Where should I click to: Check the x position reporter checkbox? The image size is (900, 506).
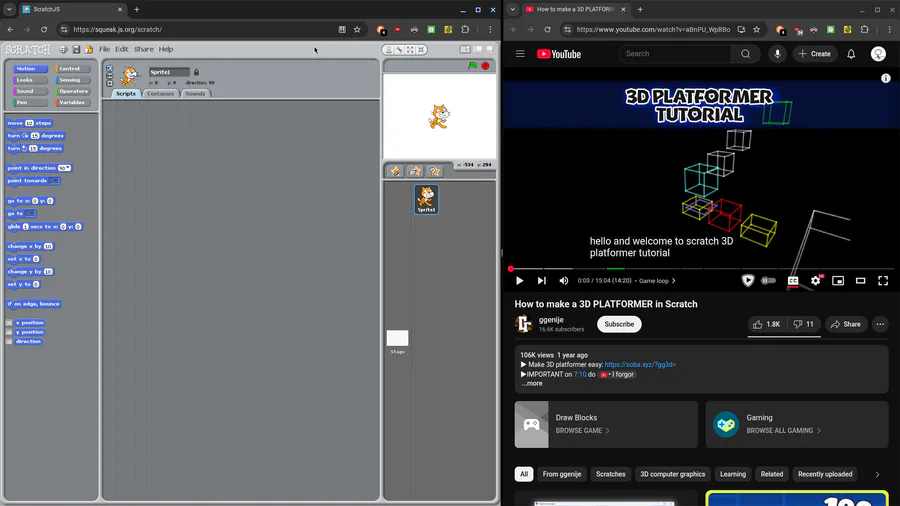point(9,322)
